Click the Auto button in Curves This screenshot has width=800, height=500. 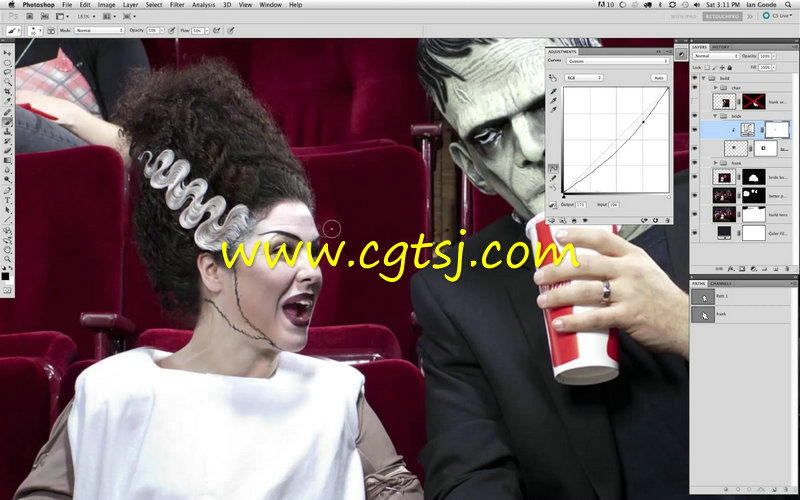(x=659, y=78)
